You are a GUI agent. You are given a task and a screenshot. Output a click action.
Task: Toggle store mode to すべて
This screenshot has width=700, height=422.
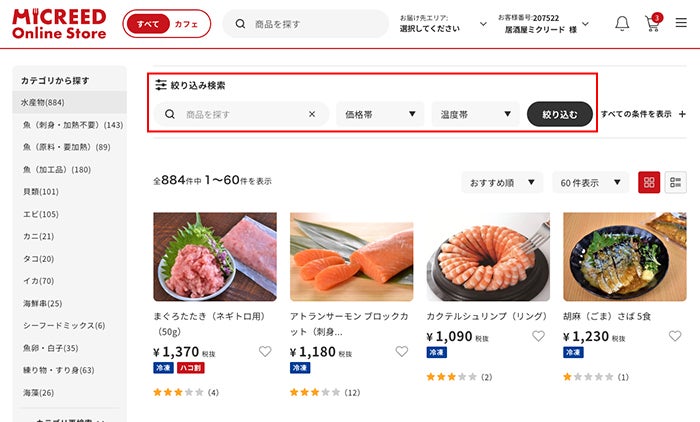coord(148,24)
